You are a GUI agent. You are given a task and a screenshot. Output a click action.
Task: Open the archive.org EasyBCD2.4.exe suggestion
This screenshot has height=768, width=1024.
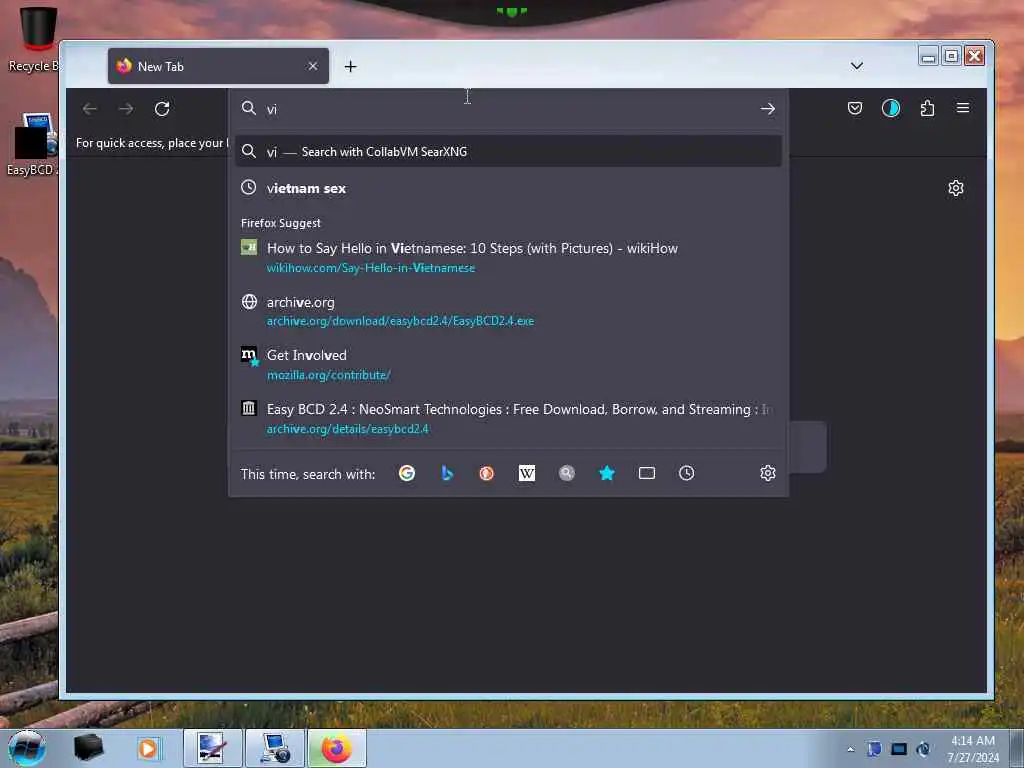click(508, 311)
